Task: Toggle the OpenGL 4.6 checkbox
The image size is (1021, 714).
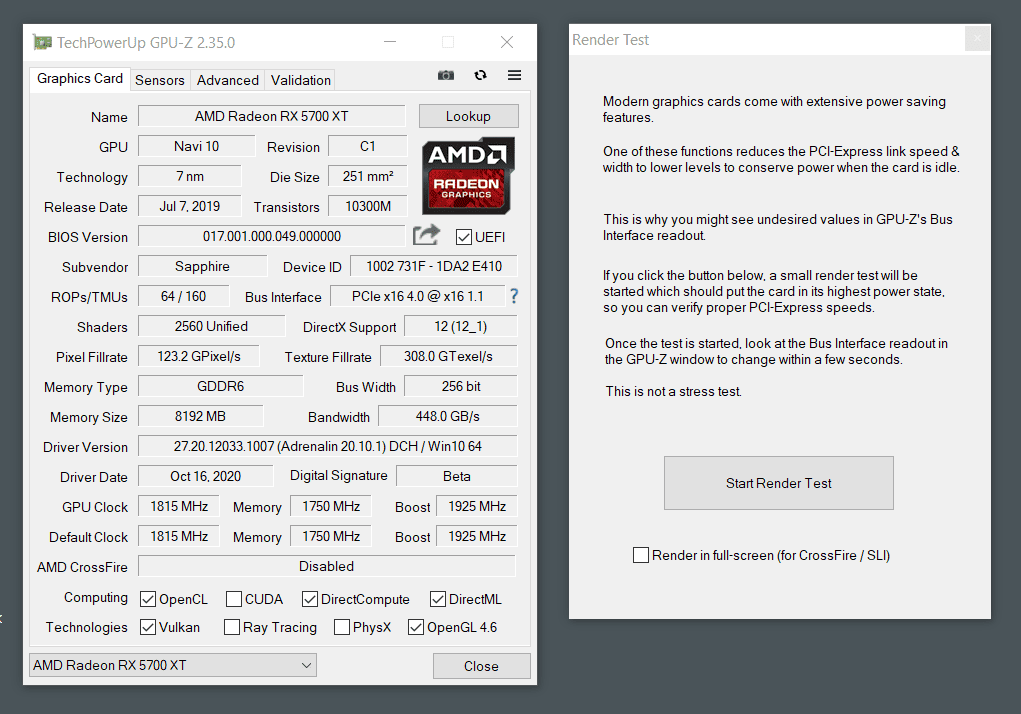Action: 415,627
